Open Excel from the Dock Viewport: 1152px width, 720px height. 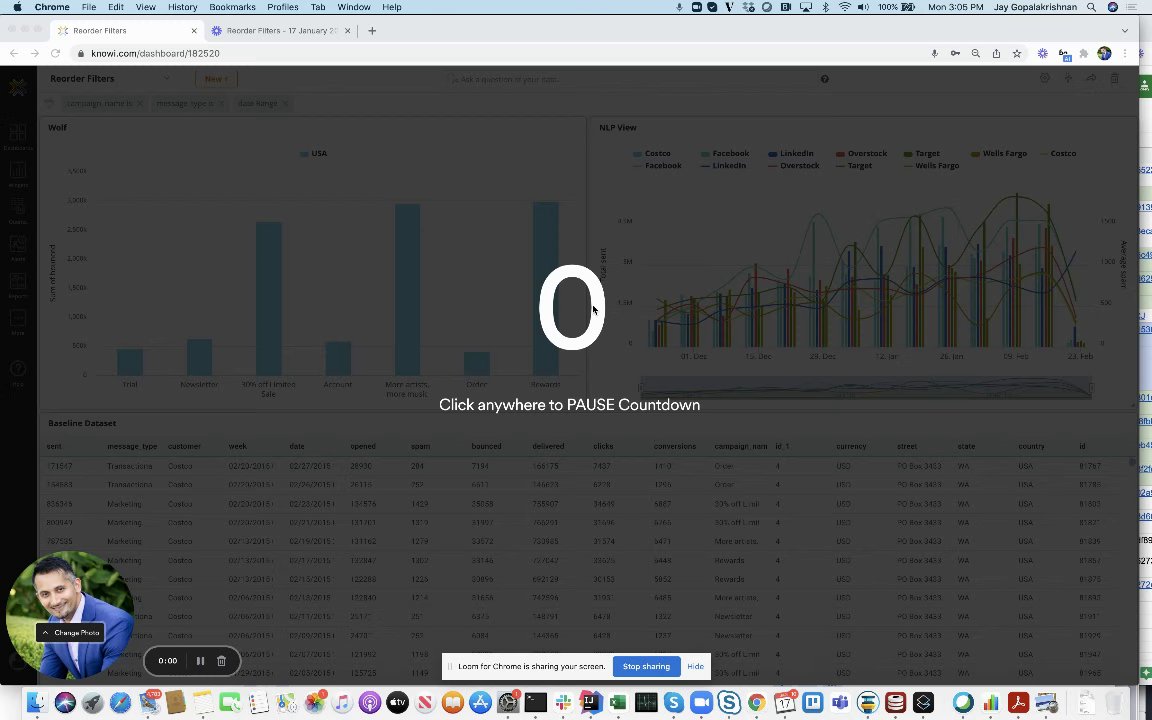pos(618,702)
